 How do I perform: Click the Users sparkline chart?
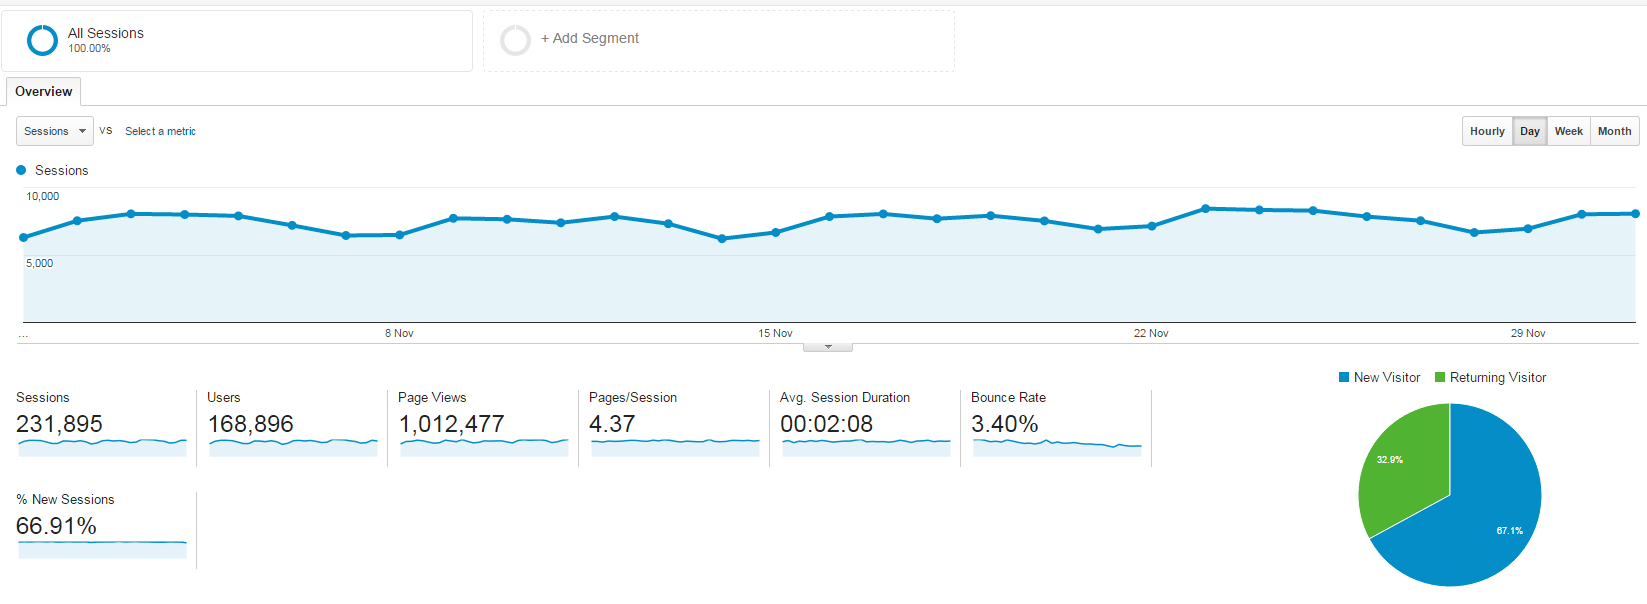pyautogui.click(x=293, y=447)
